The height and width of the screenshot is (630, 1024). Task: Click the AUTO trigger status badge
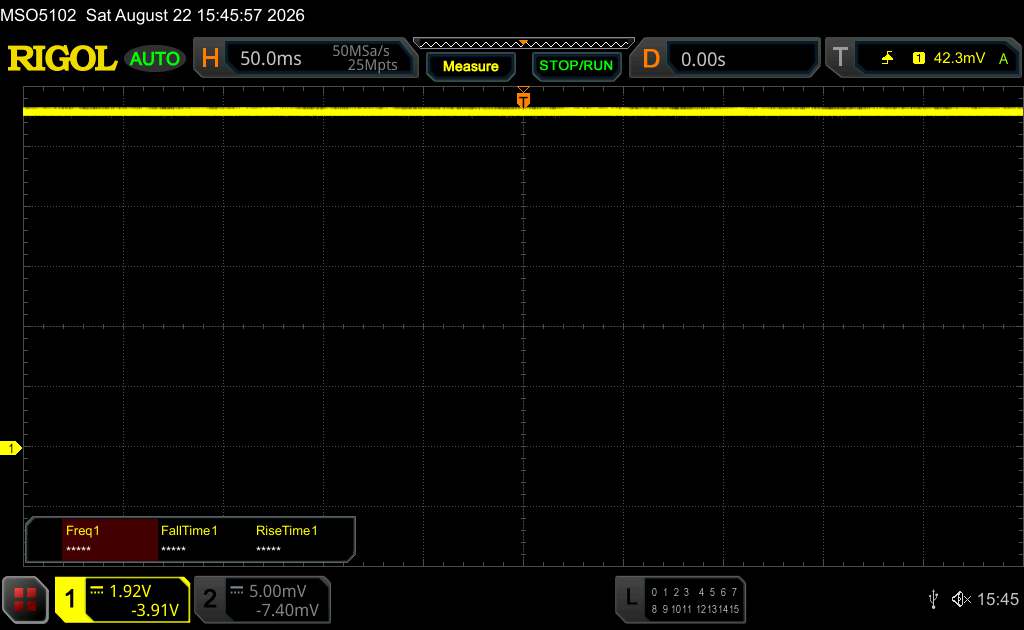point(155,59)
